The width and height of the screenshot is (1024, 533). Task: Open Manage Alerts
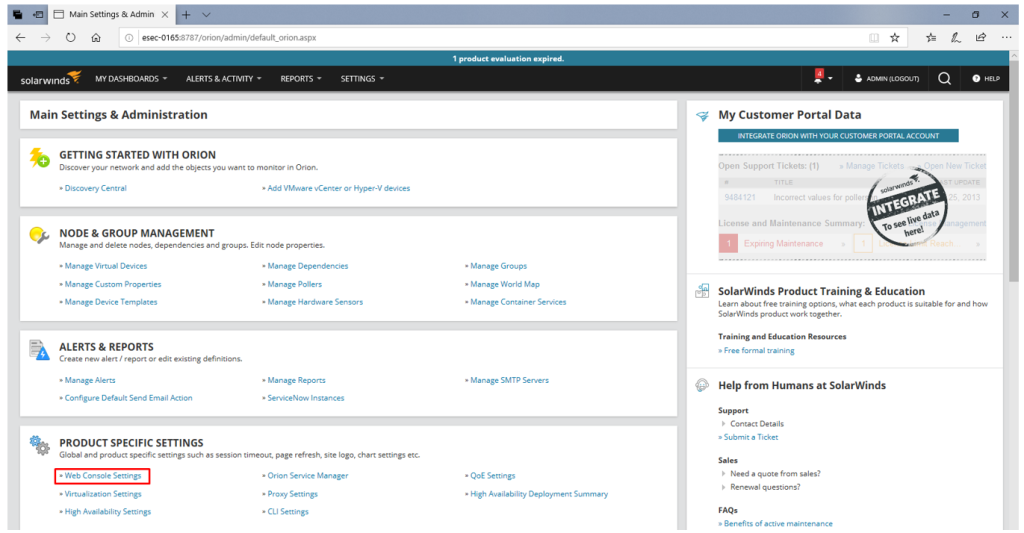(90, 380)
